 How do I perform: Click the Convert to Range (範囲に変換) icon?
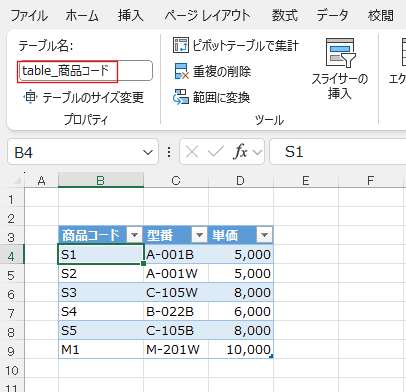coord(181,97)
